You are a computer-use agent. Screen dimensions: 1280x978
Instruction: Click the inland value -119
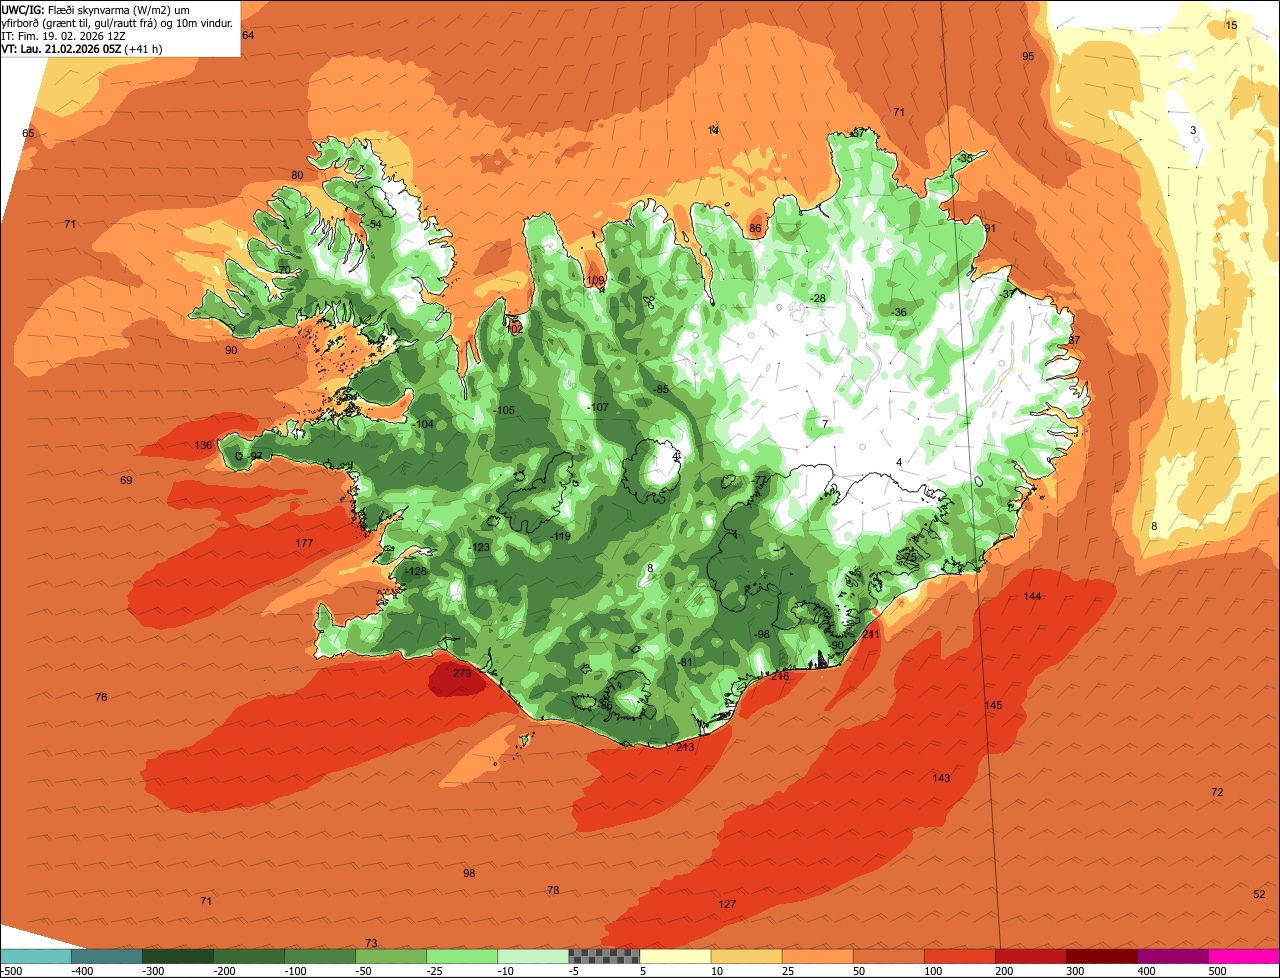(559, 537)
